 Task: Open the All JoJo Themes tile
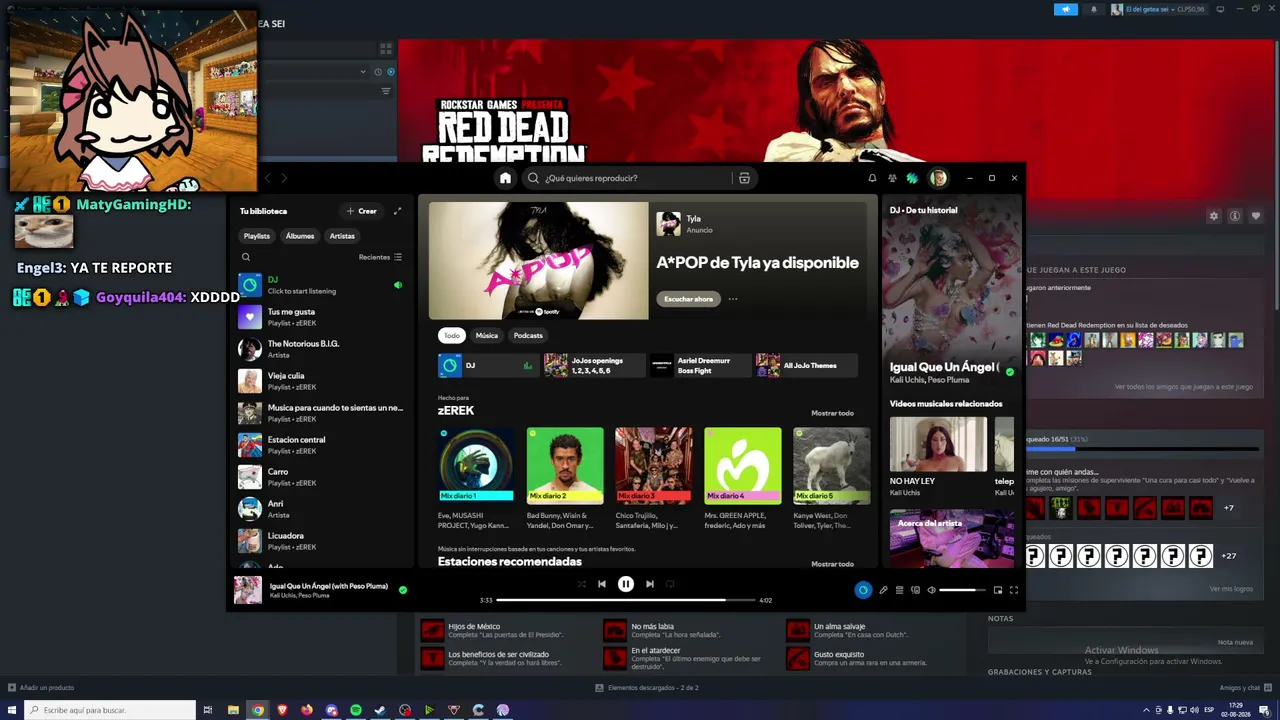[x=806, y=365]
